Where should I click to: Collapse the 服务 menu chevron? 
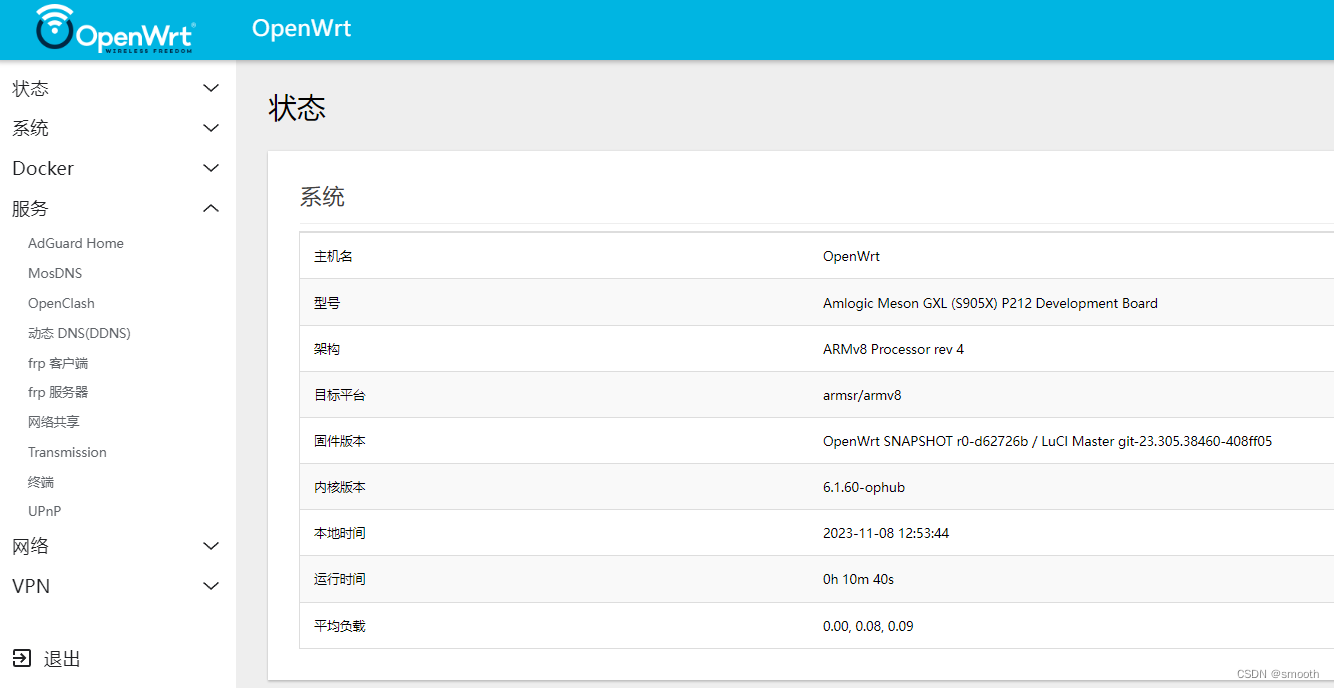(x=211, y=208)
